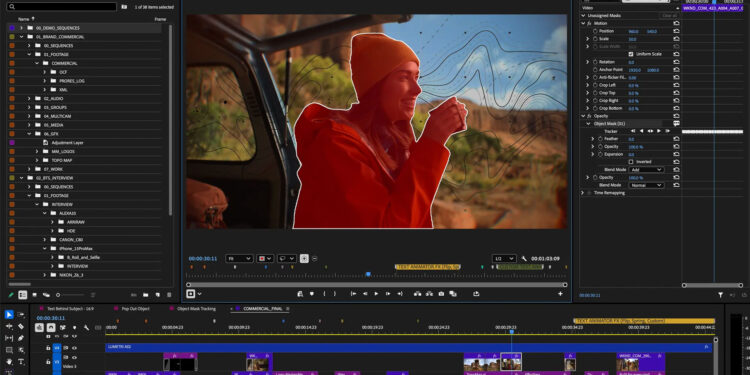Create a new bin in Project panel
Image resolution: width=750 pixels, height=375 pixels.
click(x=145, y=295)
